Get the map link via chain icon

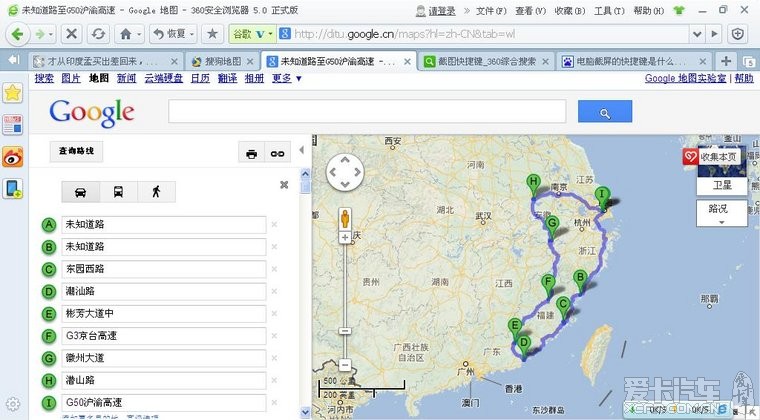coord(277,154)
